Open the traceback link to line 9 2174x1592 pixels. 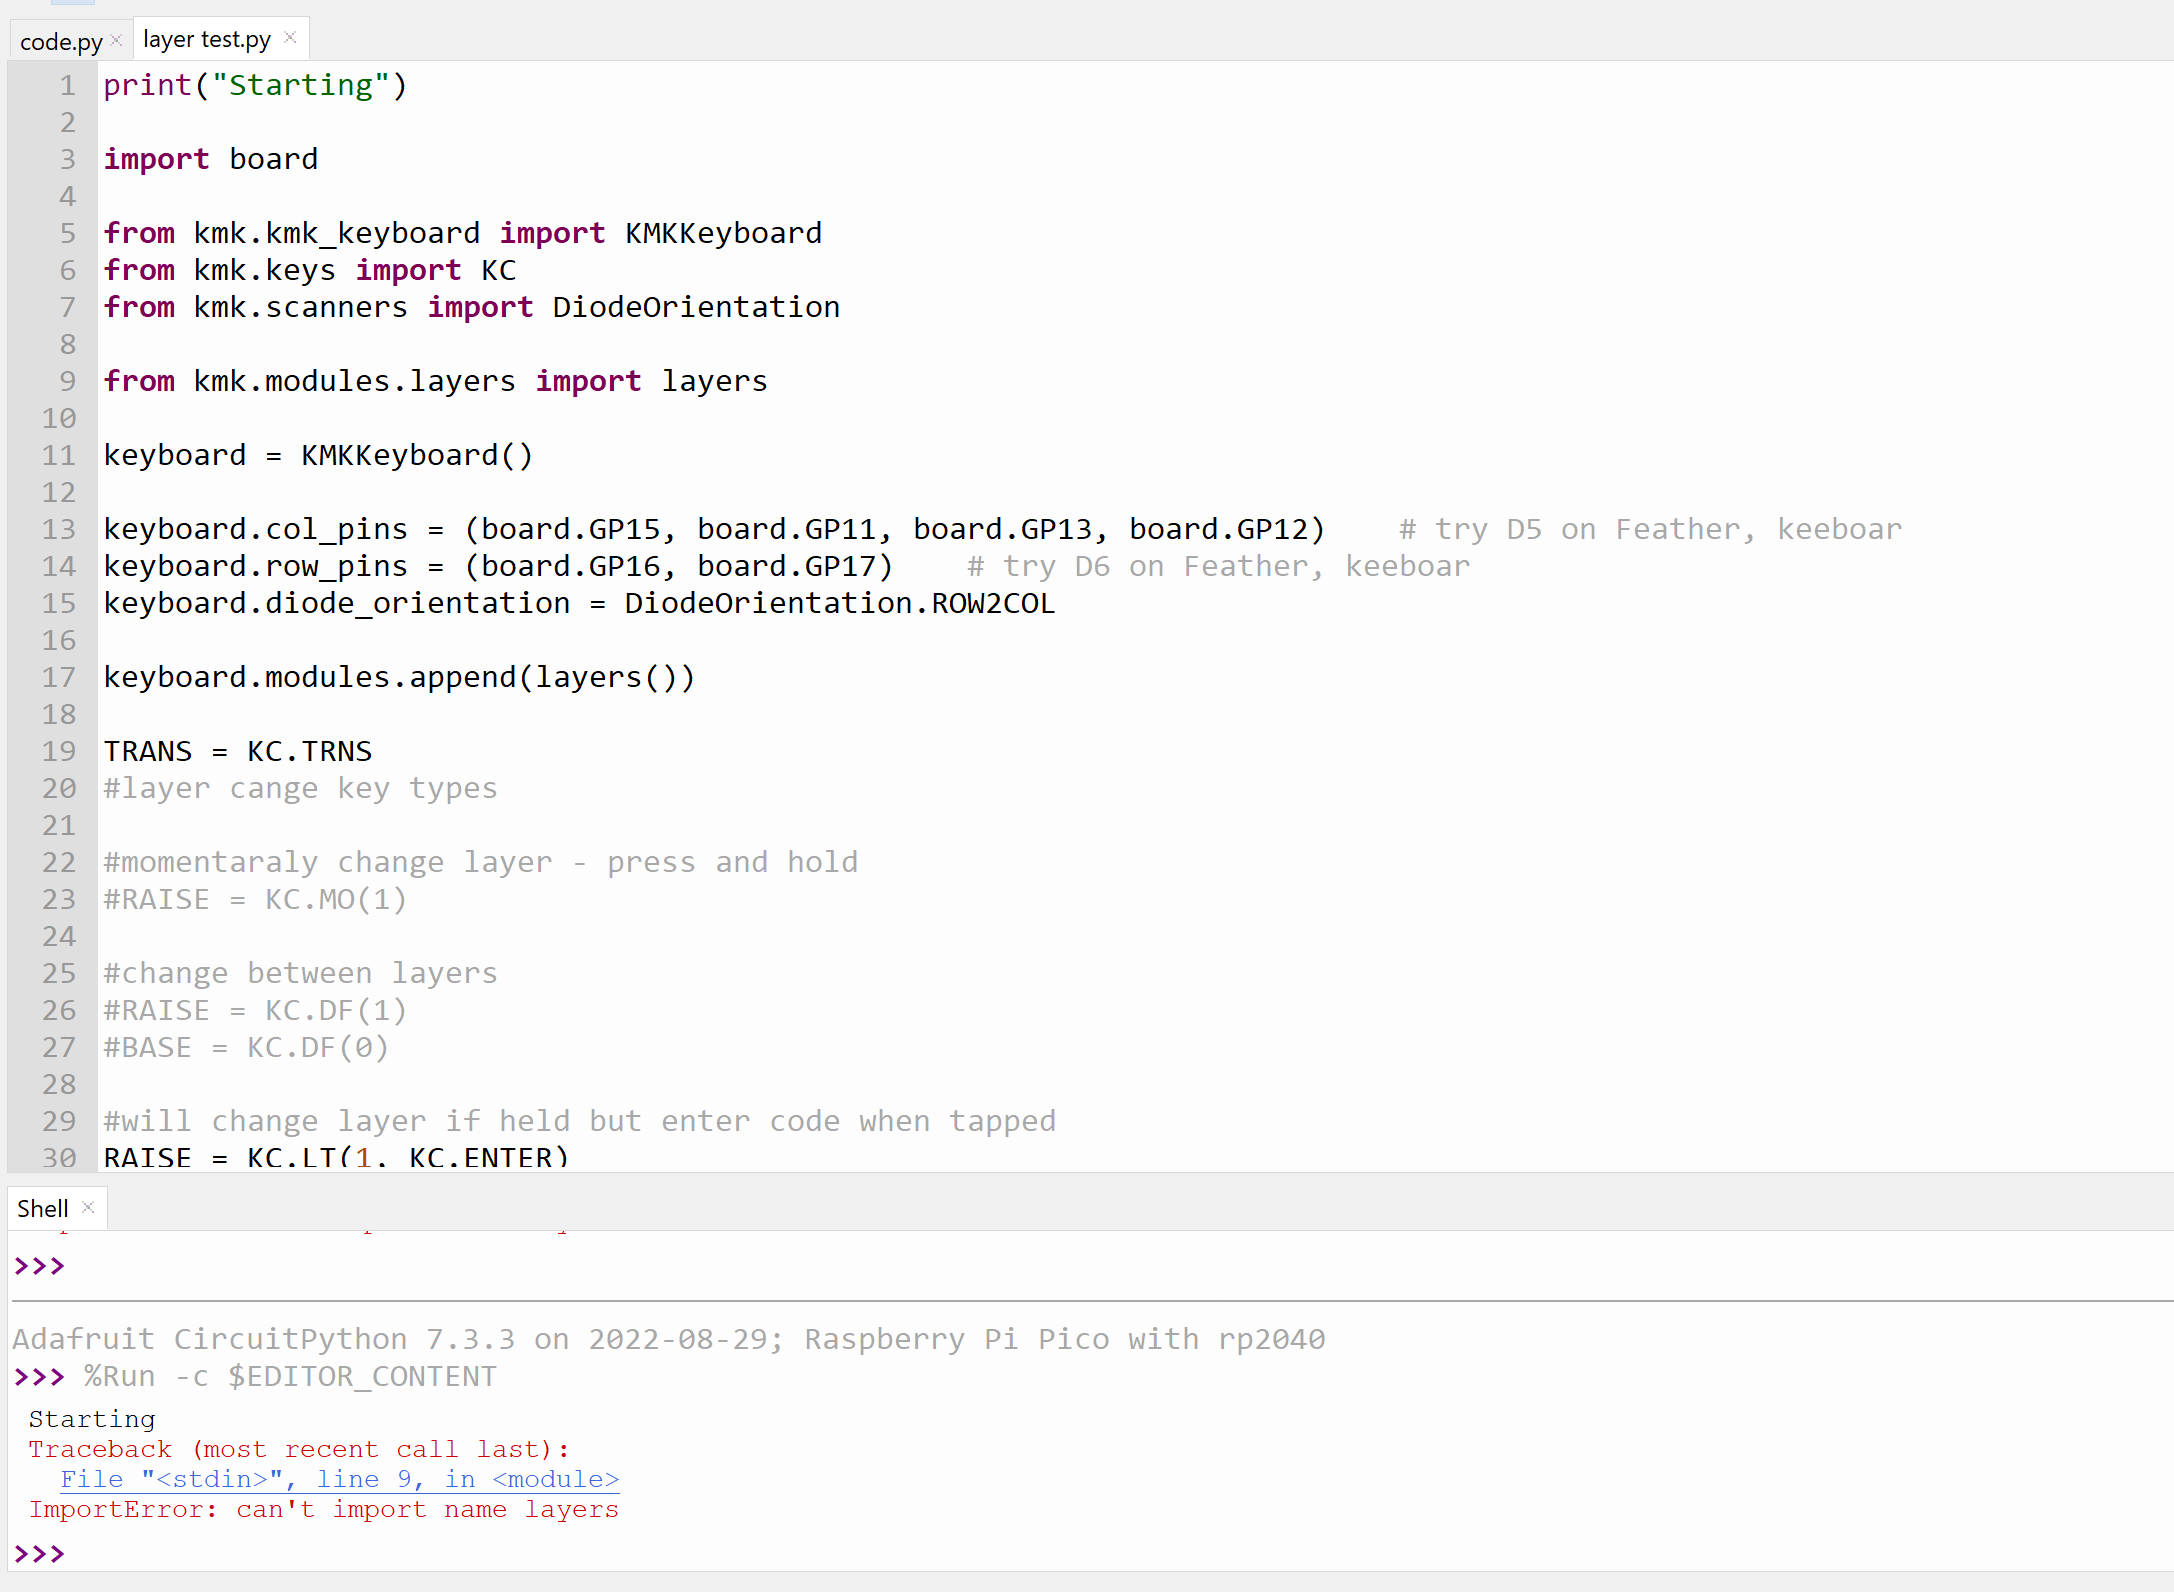[x=339, y=1479]
